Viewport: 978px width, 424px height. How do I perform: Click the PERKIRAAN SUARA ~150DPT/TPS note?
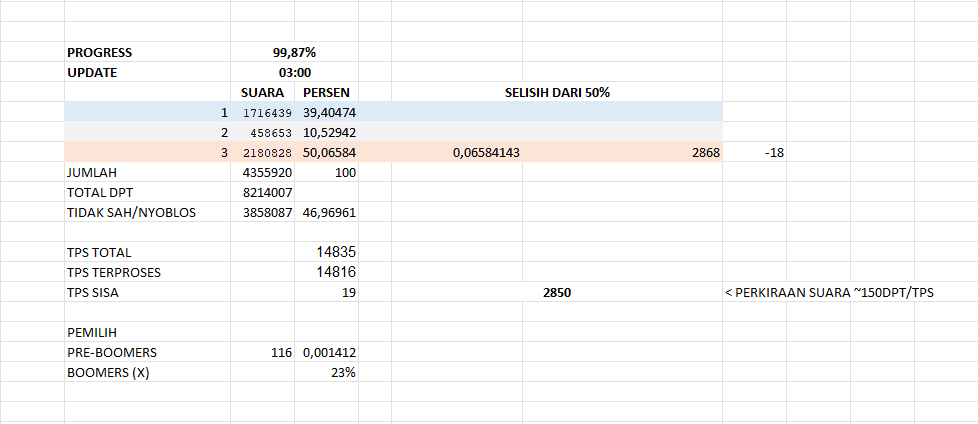(x=830, y=292)
